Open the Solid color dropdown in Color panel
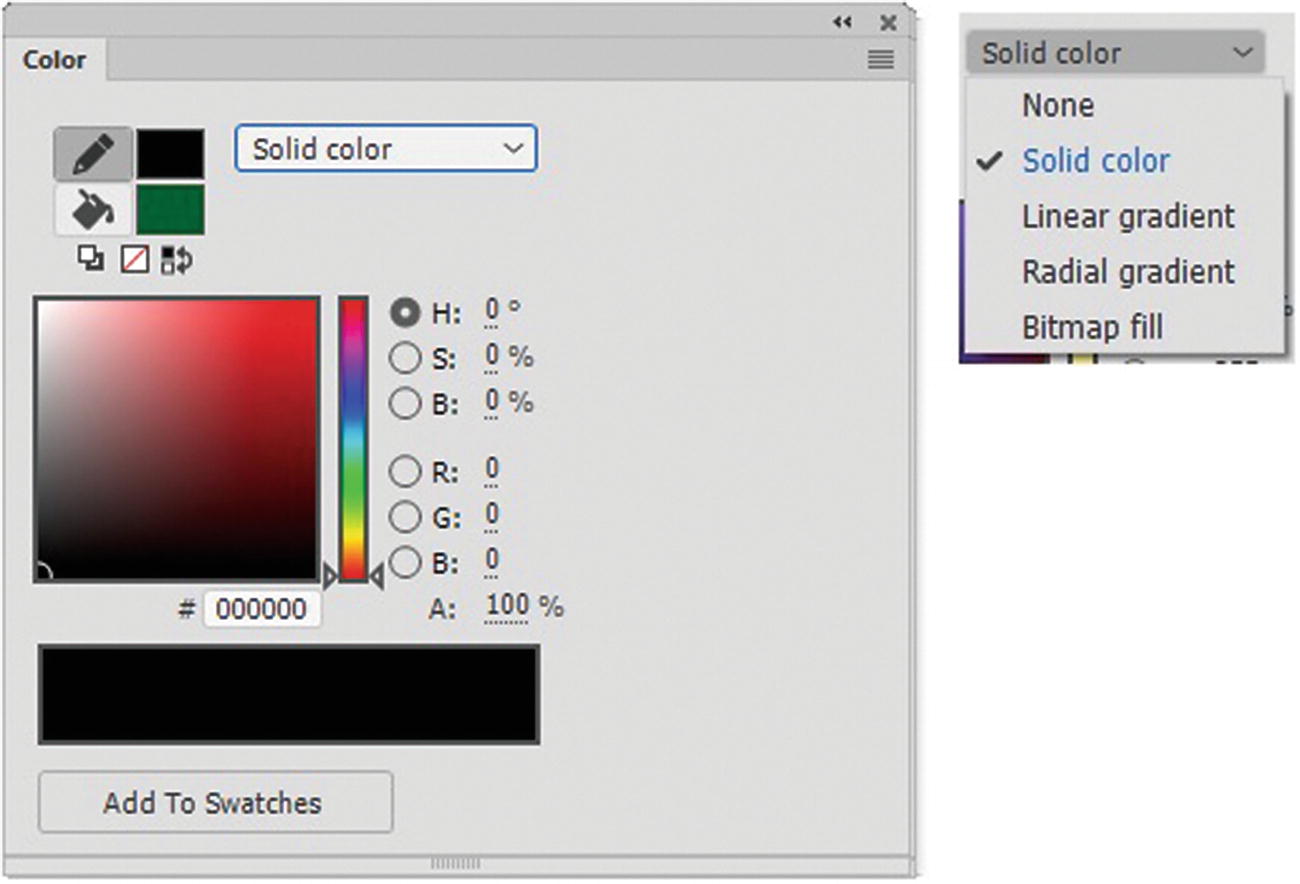The width and height of the screenshot is (1300, 884). point(386,149)
